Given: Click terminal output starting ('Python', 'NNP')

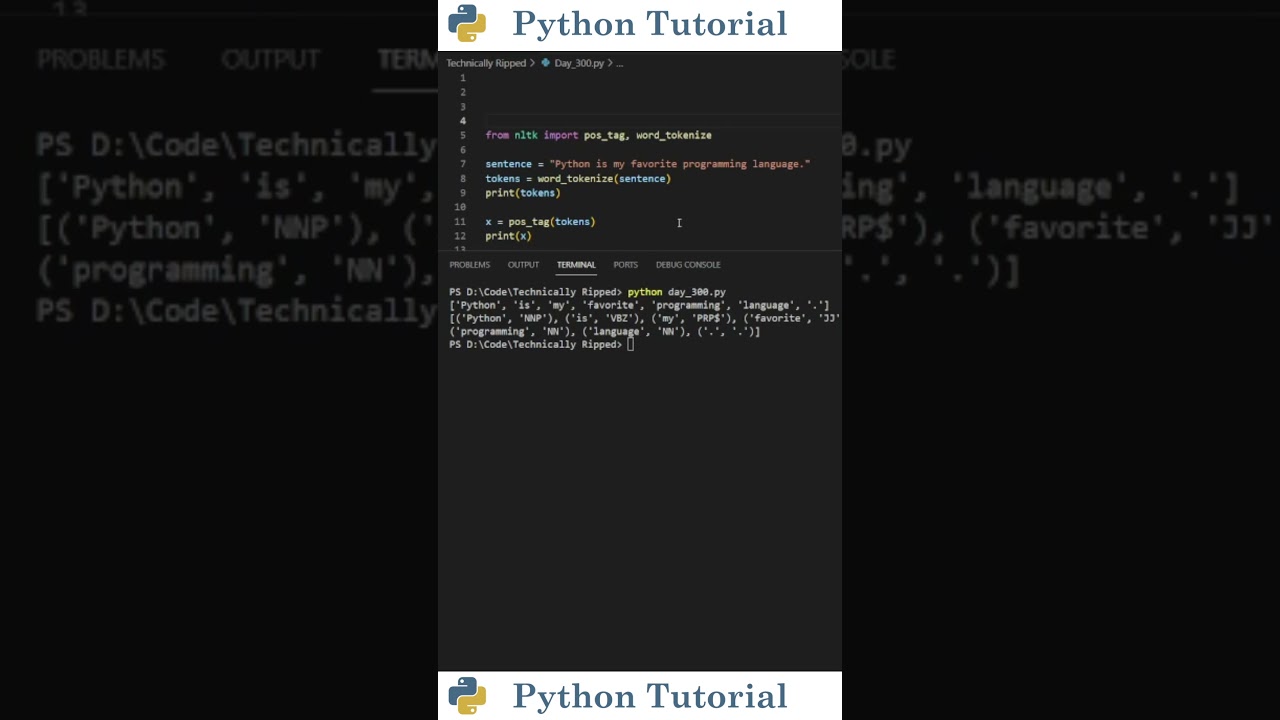Looking at the screenshot, I should click(x=644, y=318).
